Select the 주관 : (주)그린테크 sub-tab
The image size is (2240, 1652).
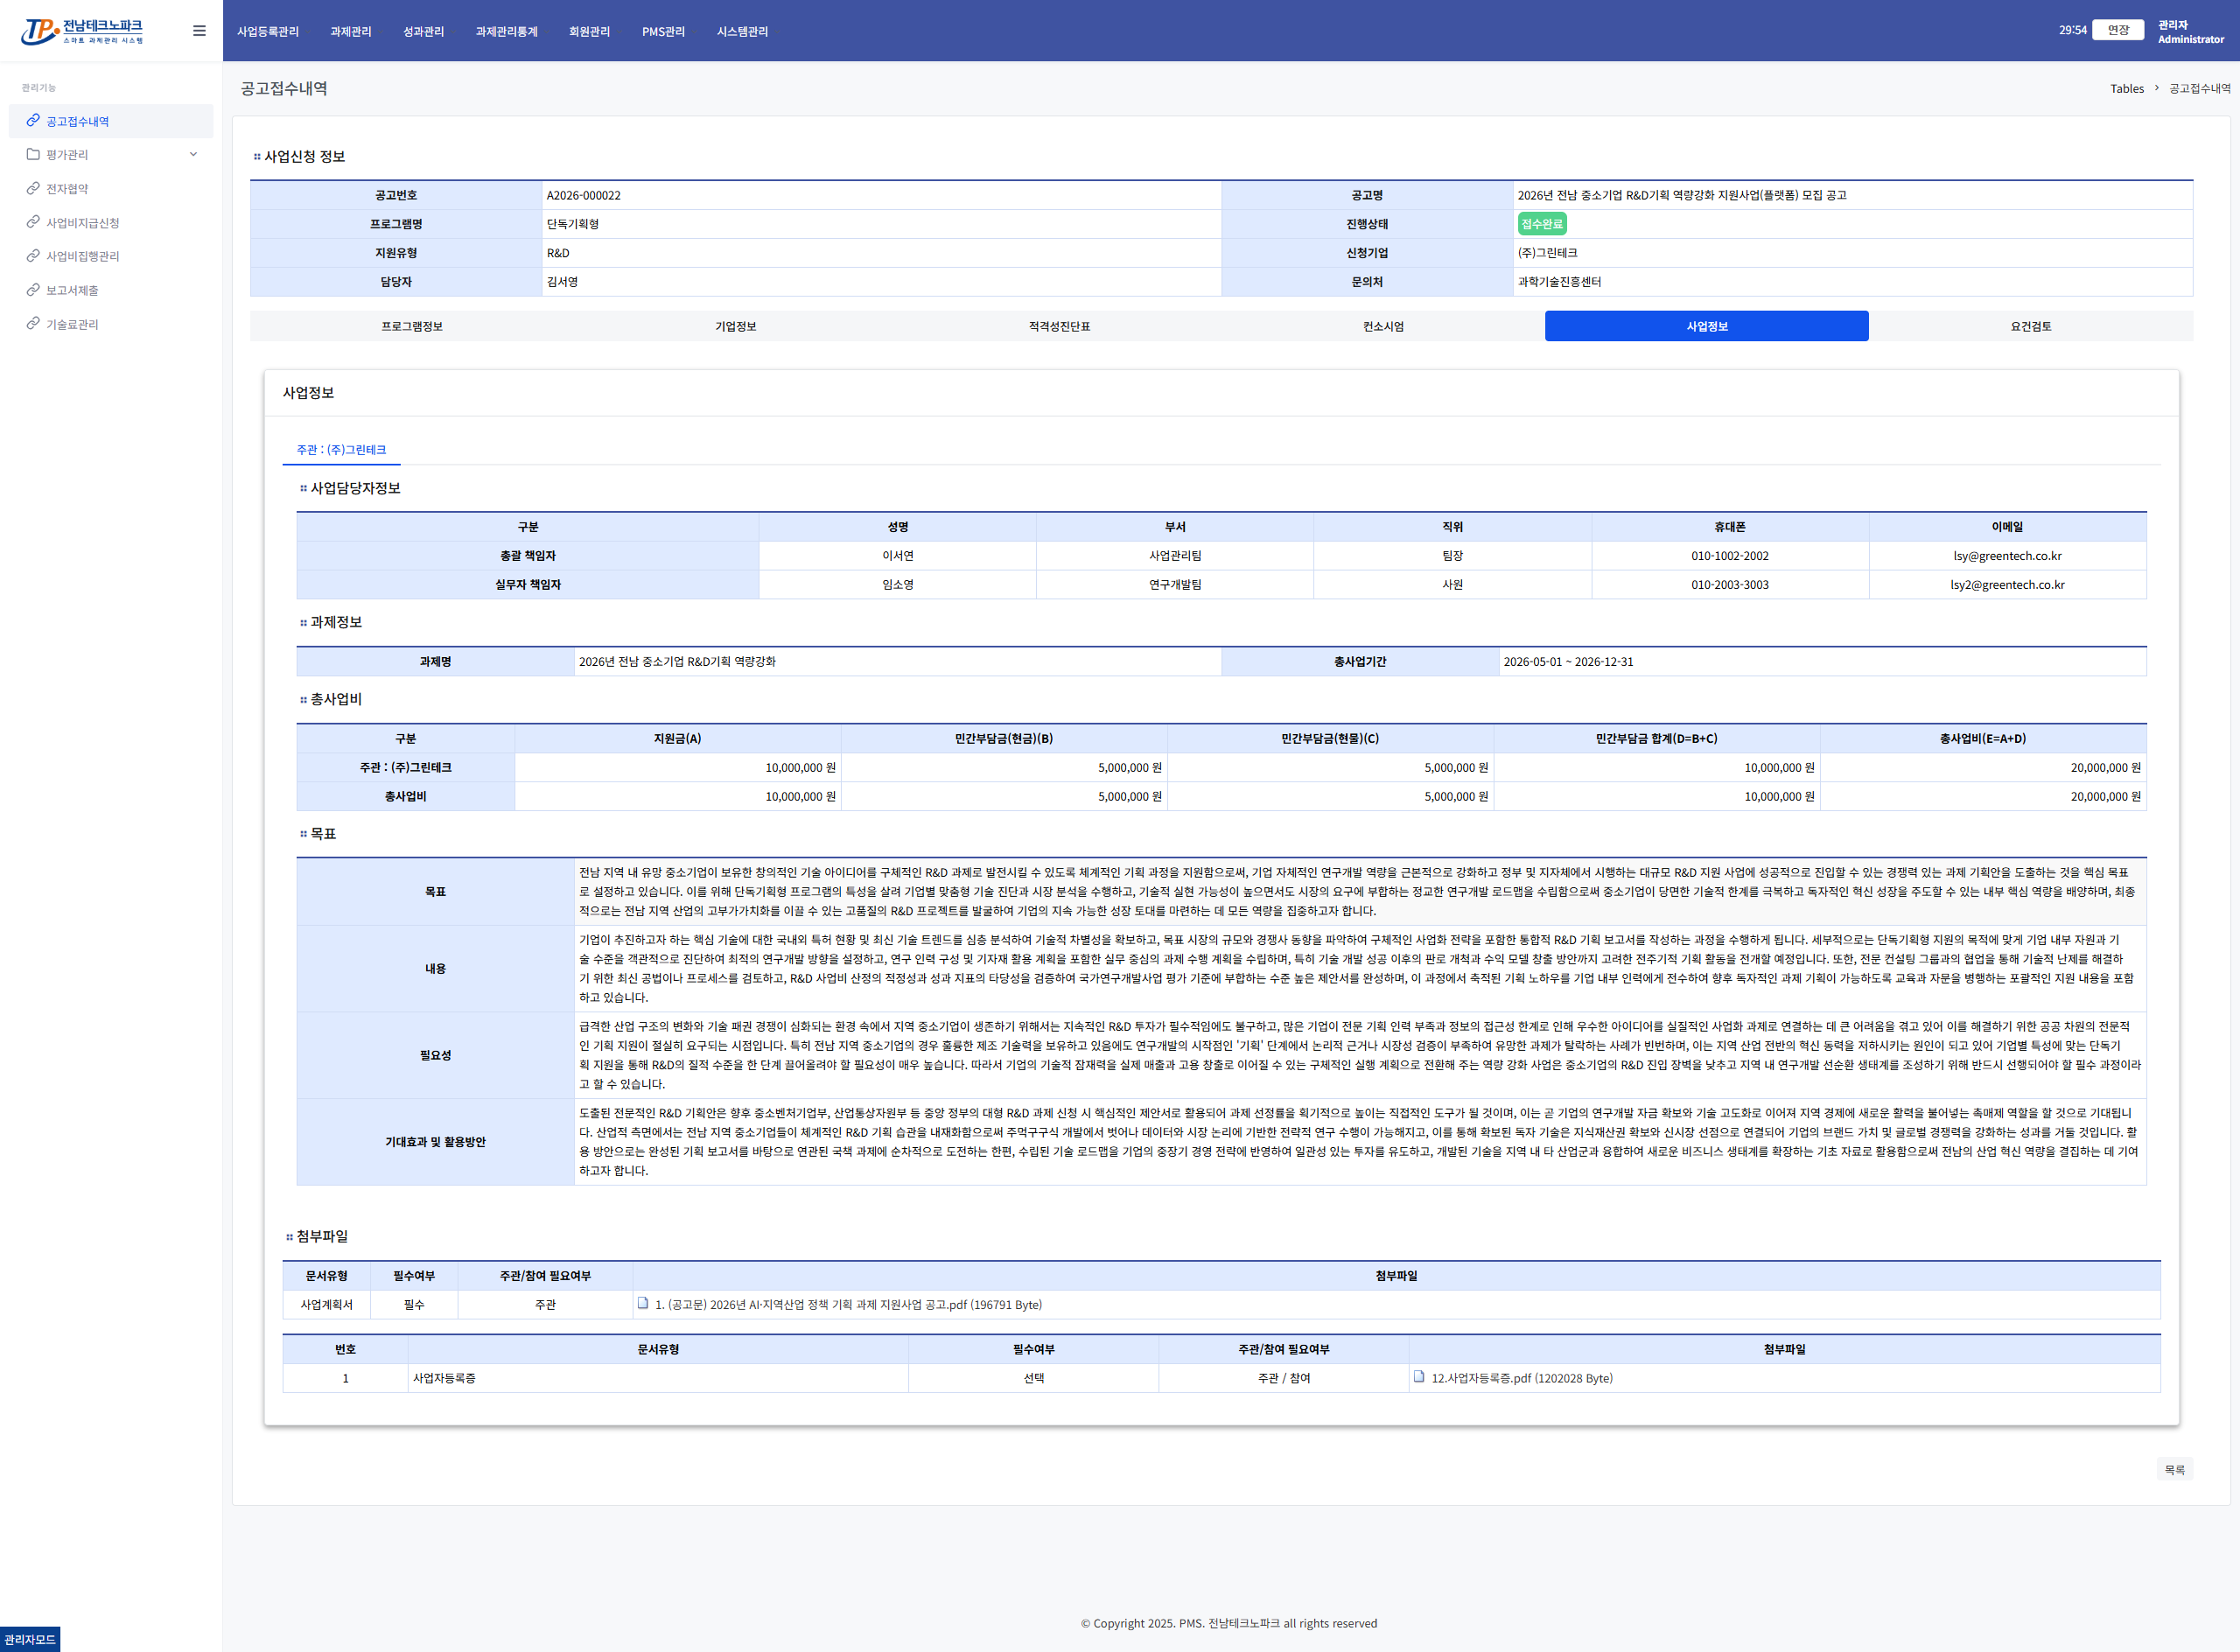point(342,450)
